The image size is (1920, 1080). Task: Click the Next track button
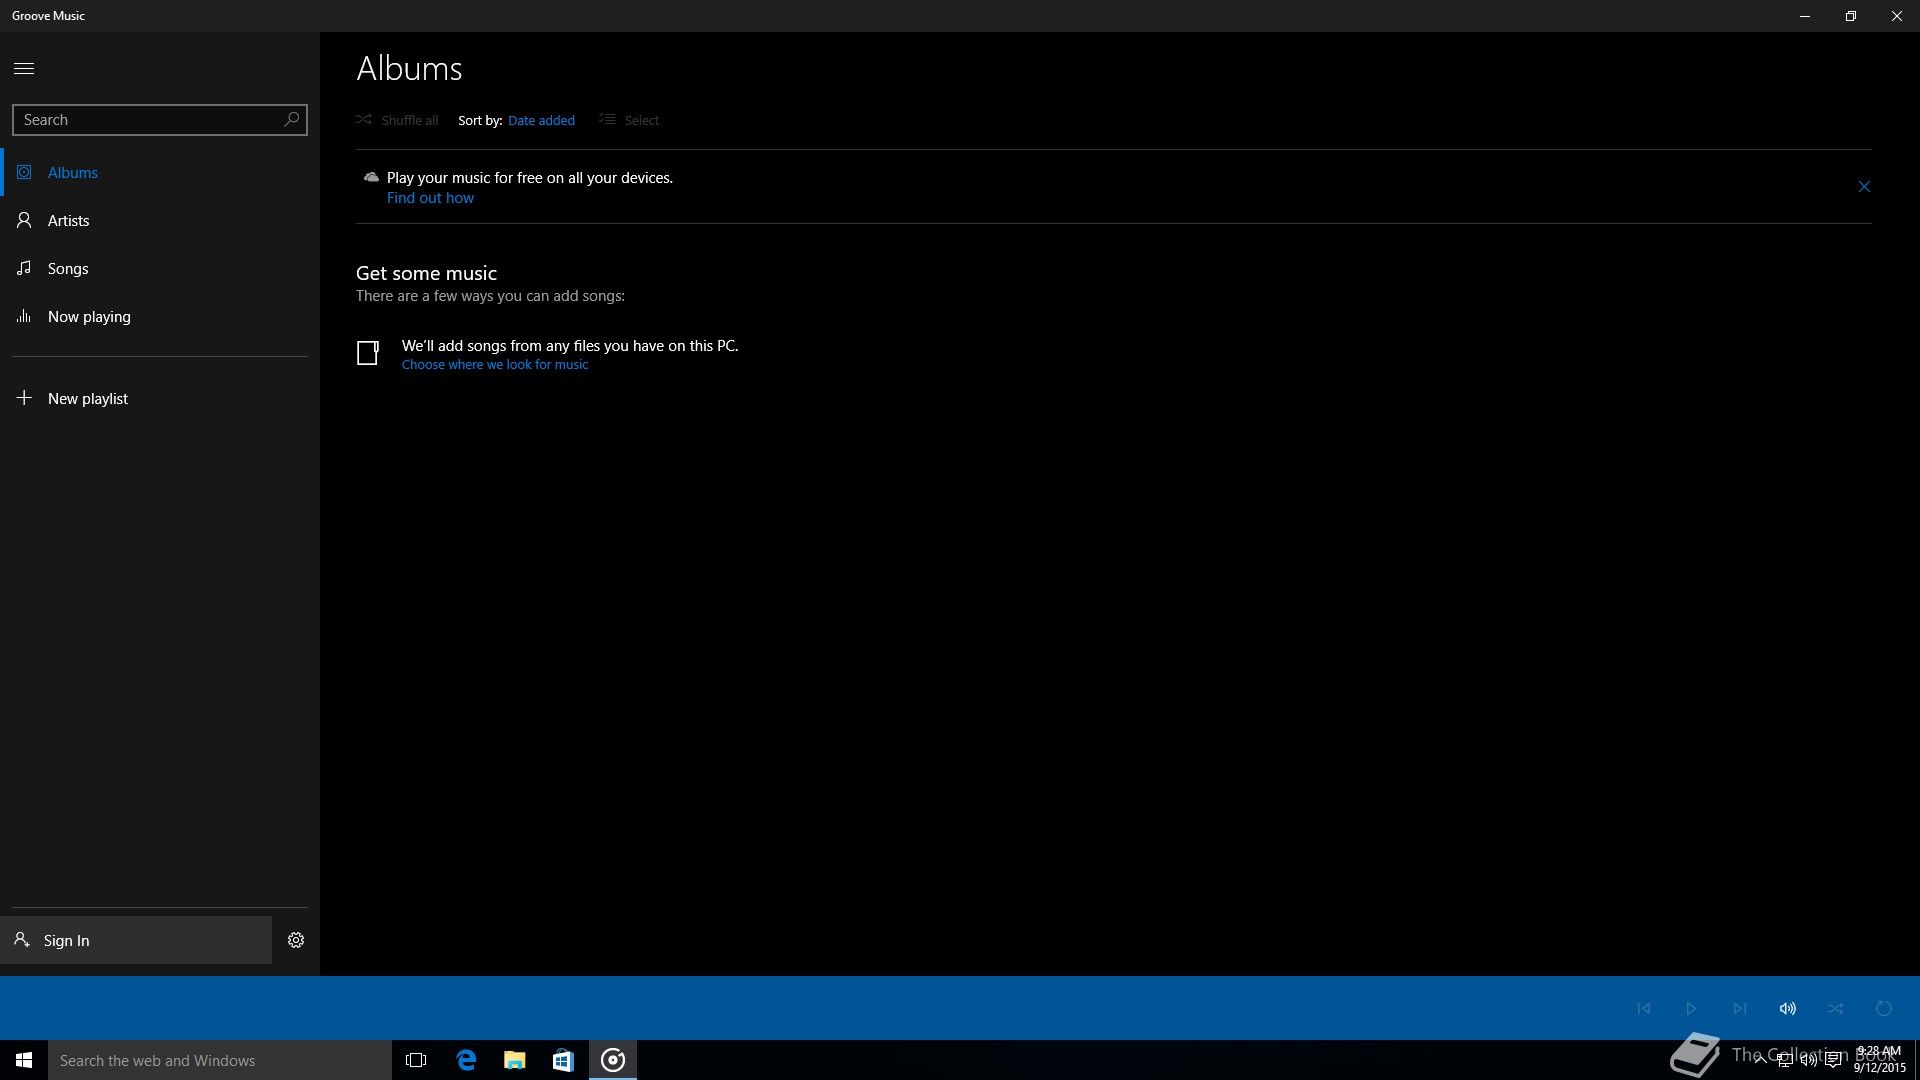click(1739, 1008)
